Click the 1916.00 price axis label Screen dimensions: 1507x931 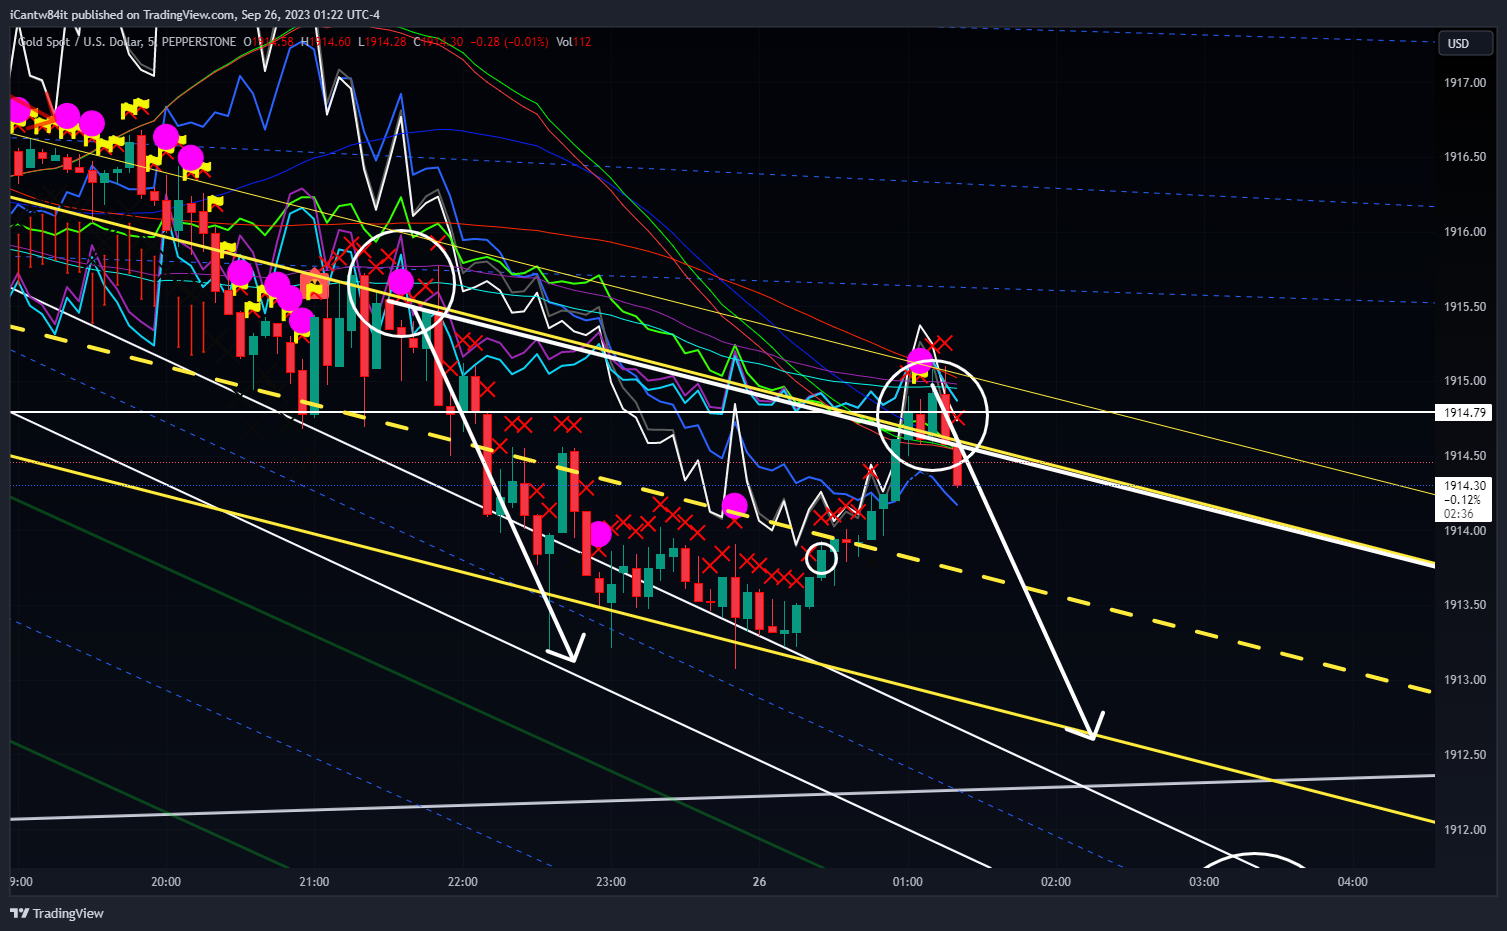pos(1464,232)
